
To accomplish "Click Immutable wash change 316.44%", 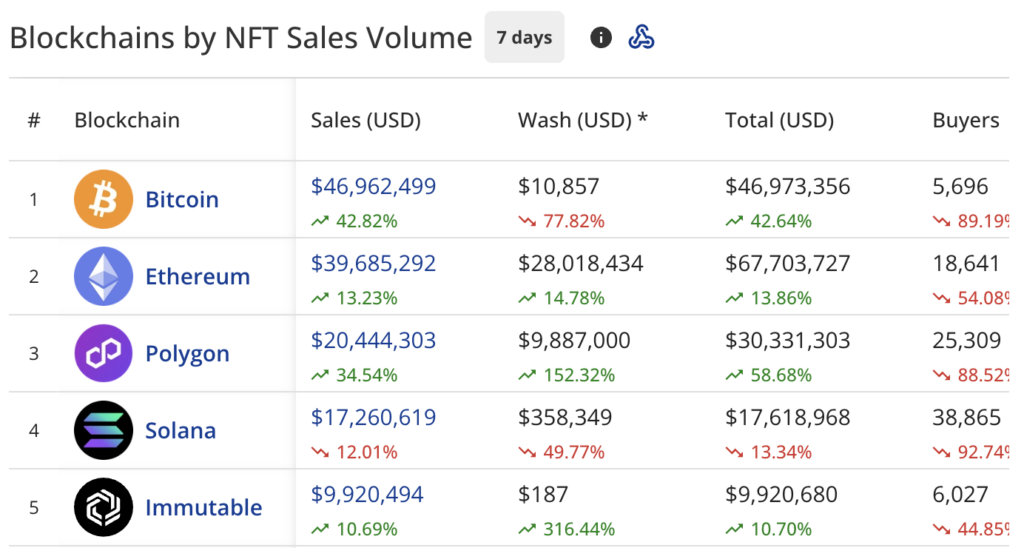I will pyautogui.click(x=567, y=530).
